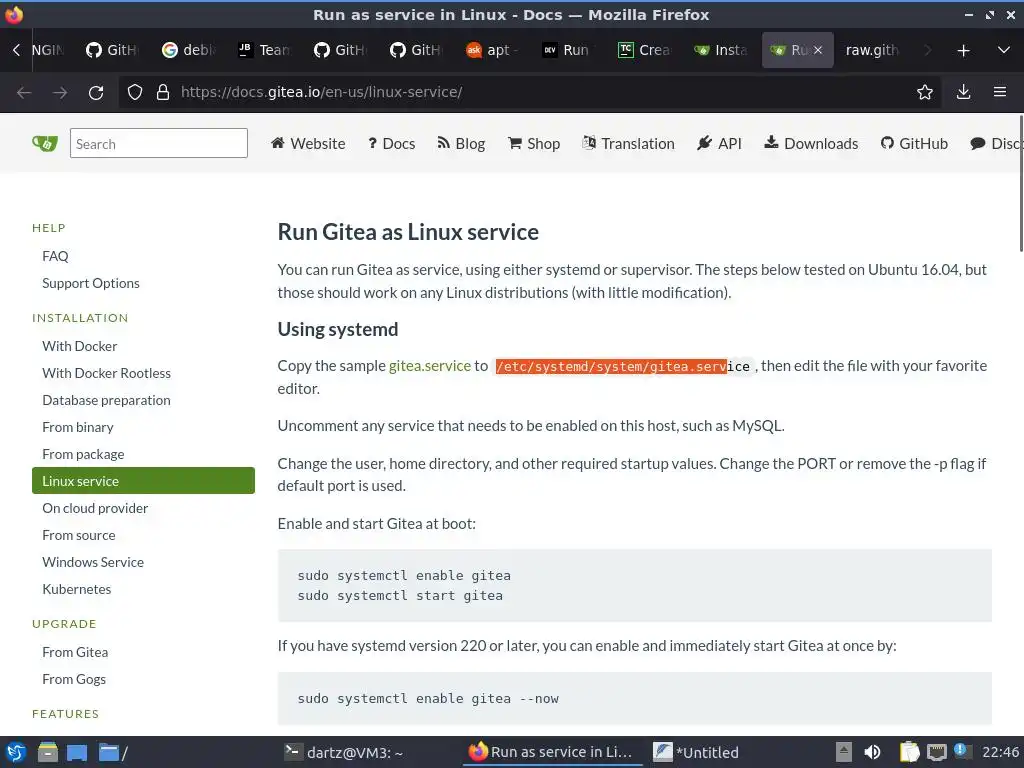Click the blue desktop taskbar icon
Screen dimensions: 1024x768
pos(77,752)
